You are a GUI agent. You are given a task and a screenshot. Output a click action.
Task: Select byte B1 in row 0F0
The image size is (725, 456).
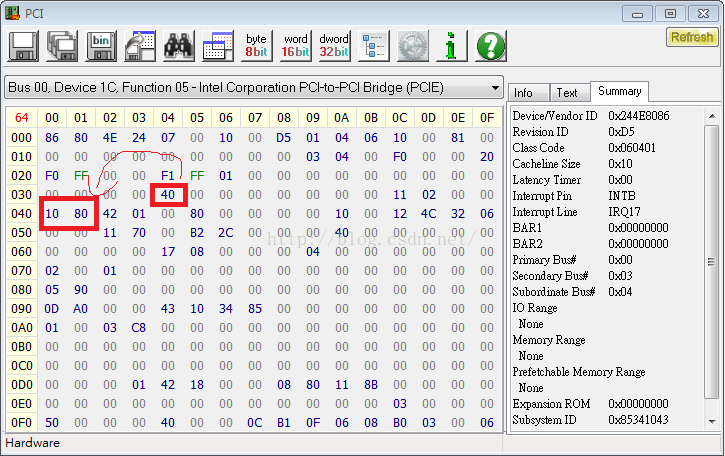(283, 423)
